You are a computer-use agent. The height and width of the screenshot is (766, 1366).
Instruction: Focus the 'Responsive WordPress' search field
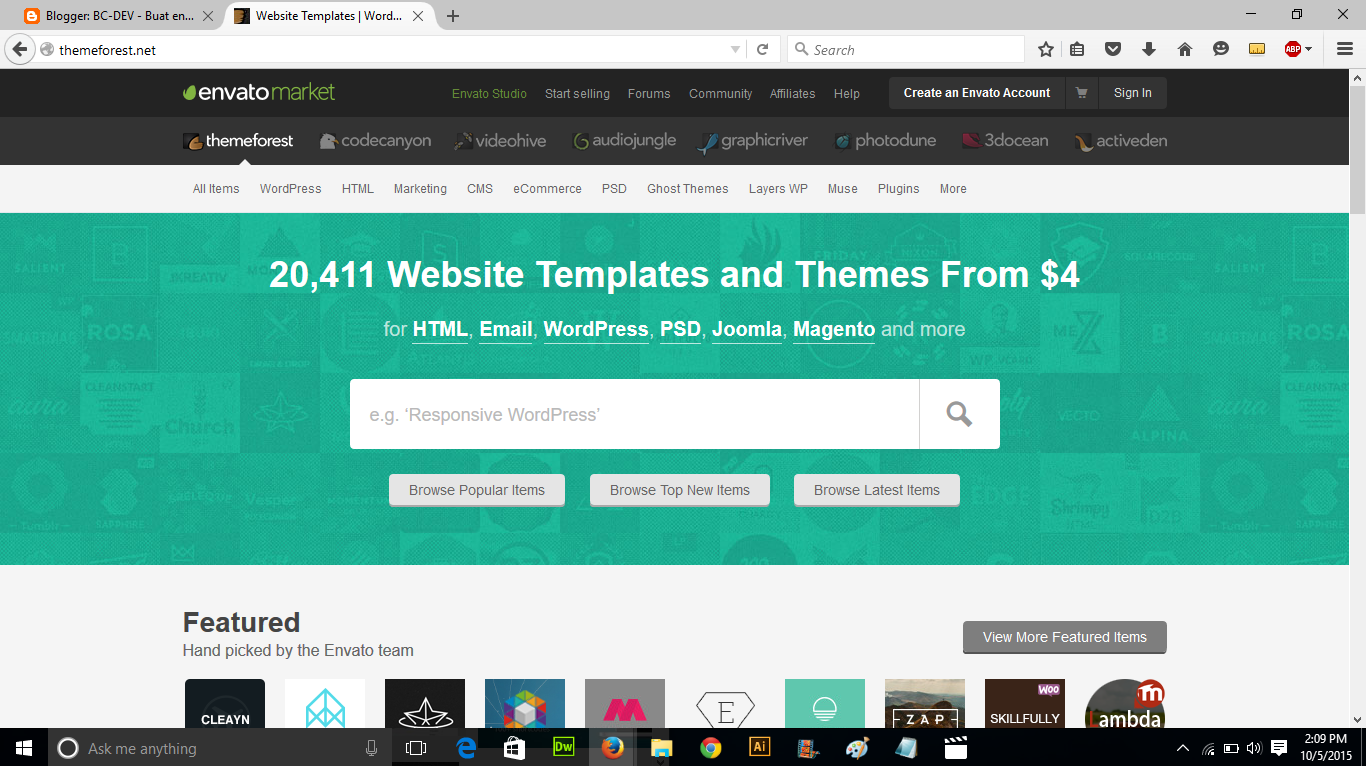634,414
